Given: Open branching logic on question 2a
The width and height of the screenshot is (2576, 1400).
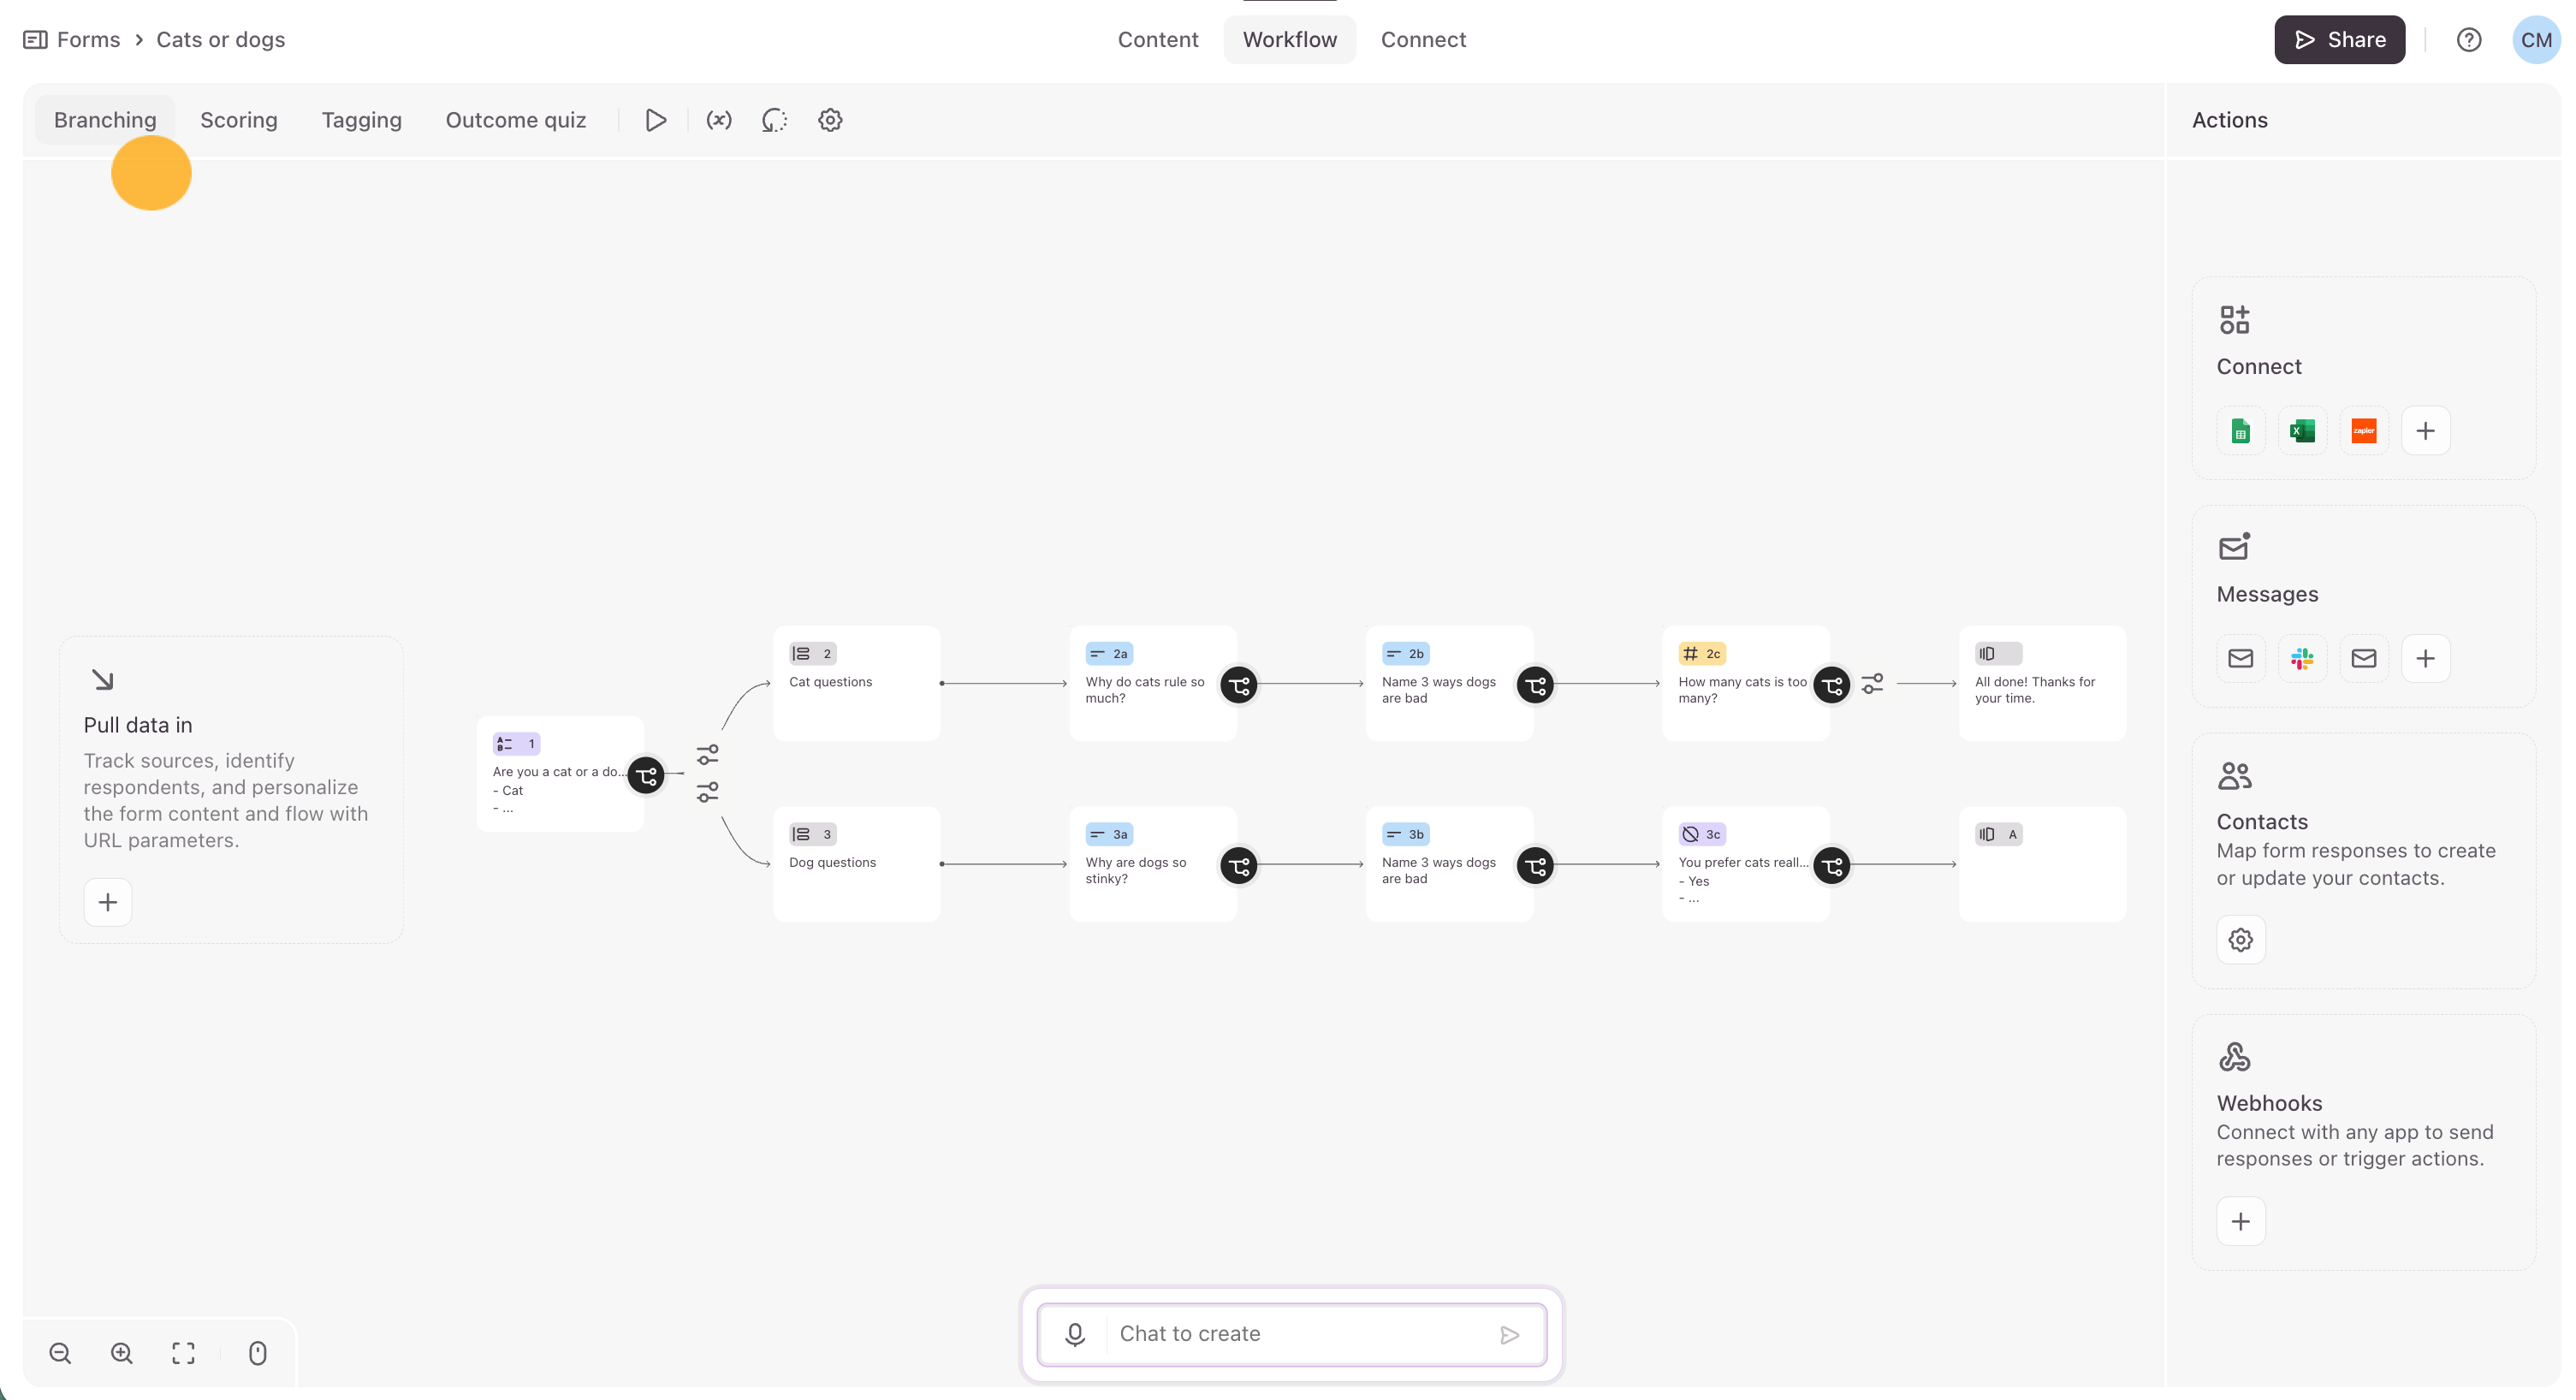Looking at the screenshot, I should pos(1239,685).
